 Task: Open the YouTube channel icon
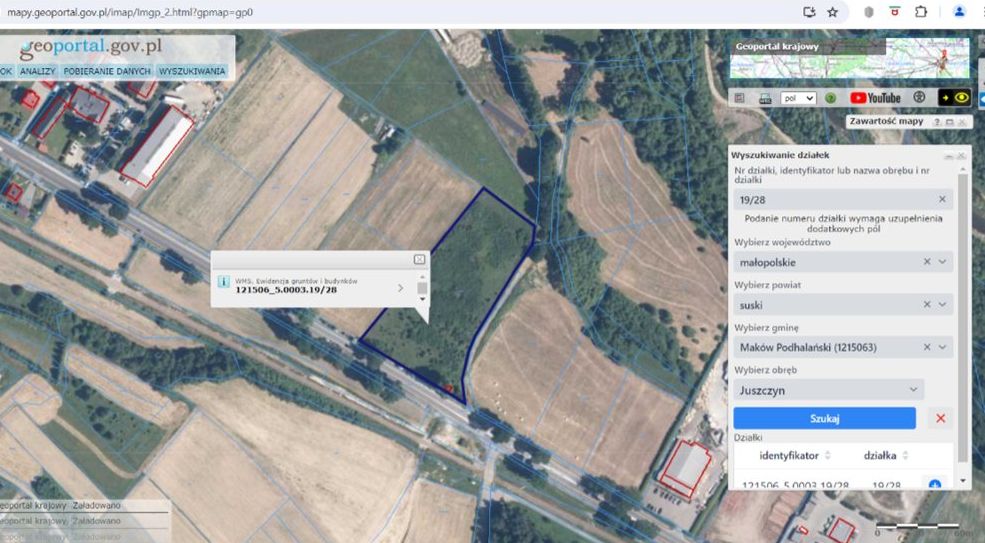pyautogui.click(x=875, y=98)
